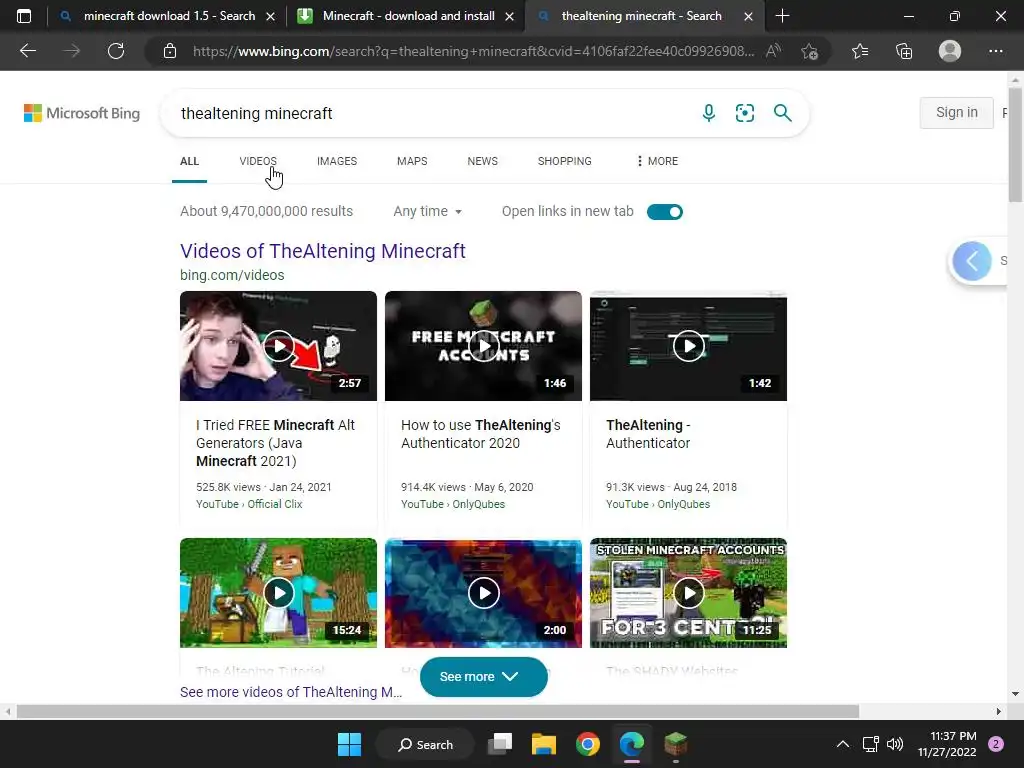Click the horizontal scrollbar right arrow
Viewport: 1024px width, 768px height.
[x=998, y=711]
